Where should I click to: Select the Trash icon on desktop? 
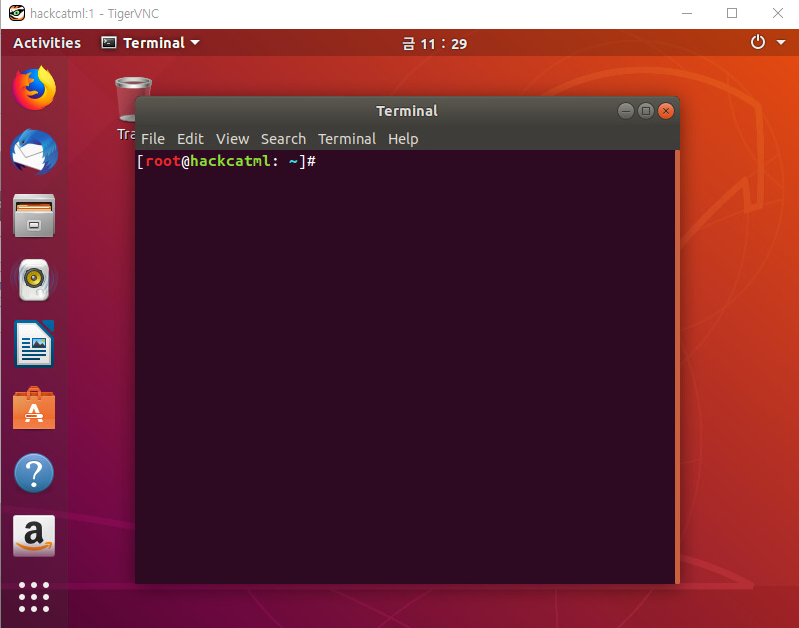pyautogui.click(x=126, y=108)
